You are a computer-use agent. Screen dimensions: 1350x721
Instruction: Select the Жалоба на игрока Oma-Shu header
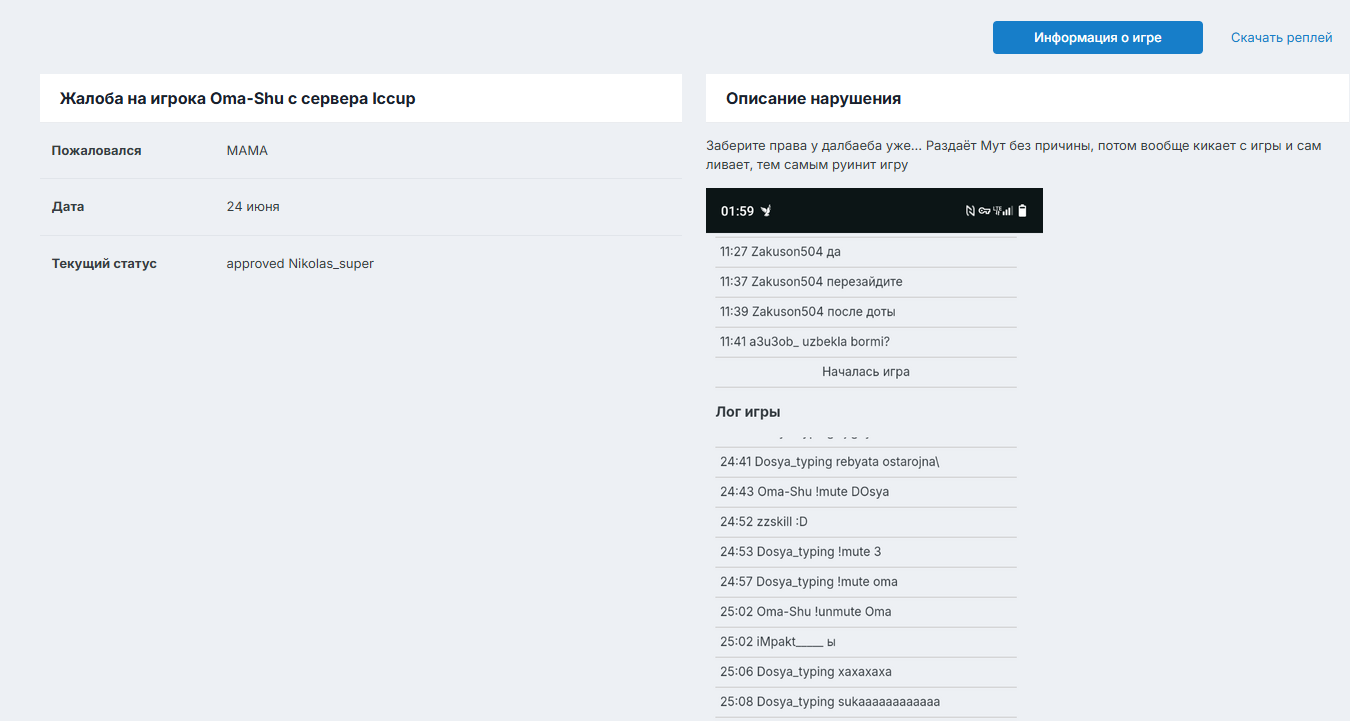238,99
